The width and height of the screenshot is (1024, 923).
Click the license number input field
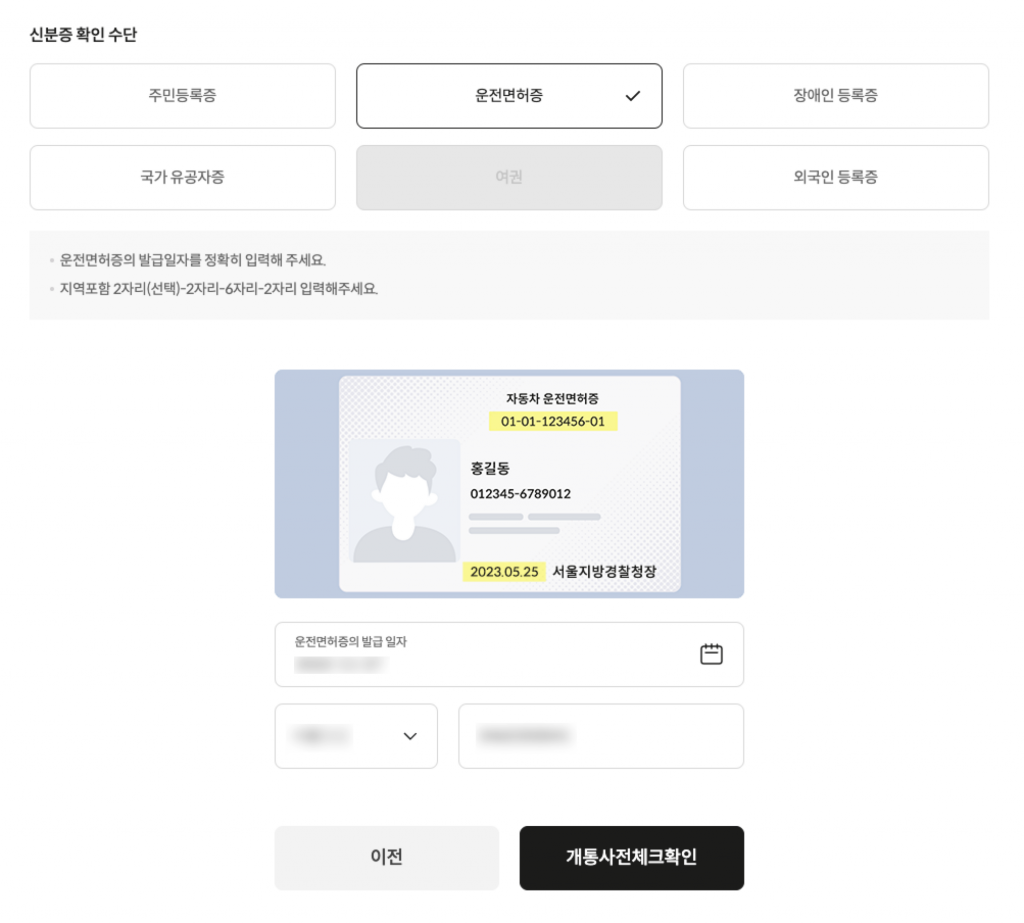[600, 736]
